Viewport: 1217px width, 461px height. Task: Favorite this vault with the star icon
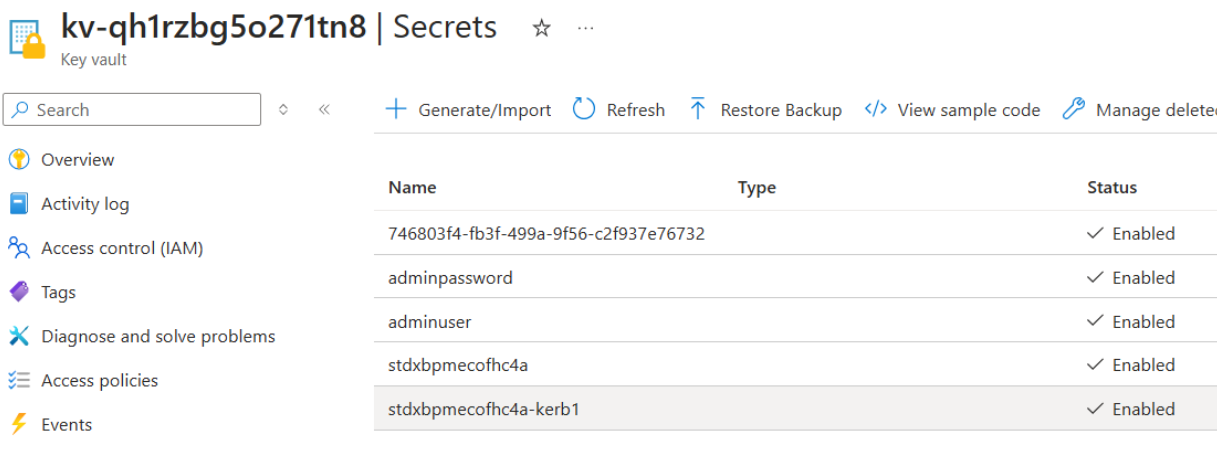(x=541, y=28)
